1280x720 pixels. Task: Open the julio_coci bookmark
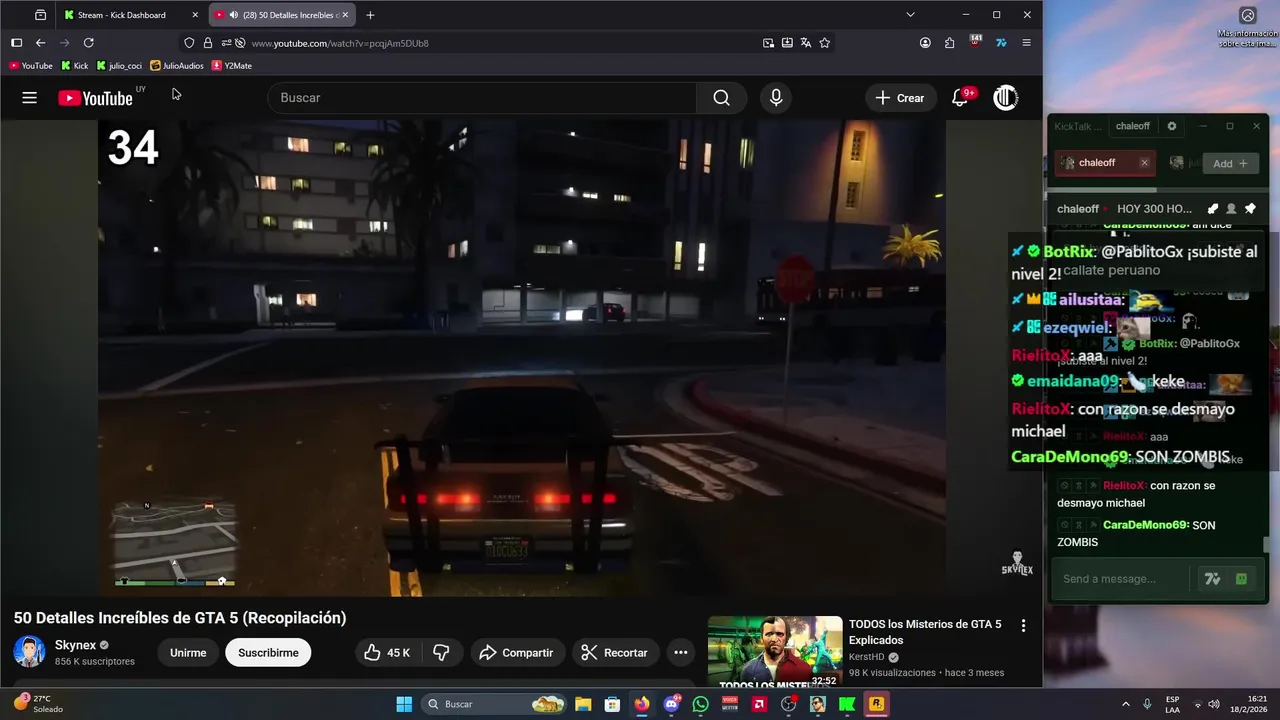point(120,66)
